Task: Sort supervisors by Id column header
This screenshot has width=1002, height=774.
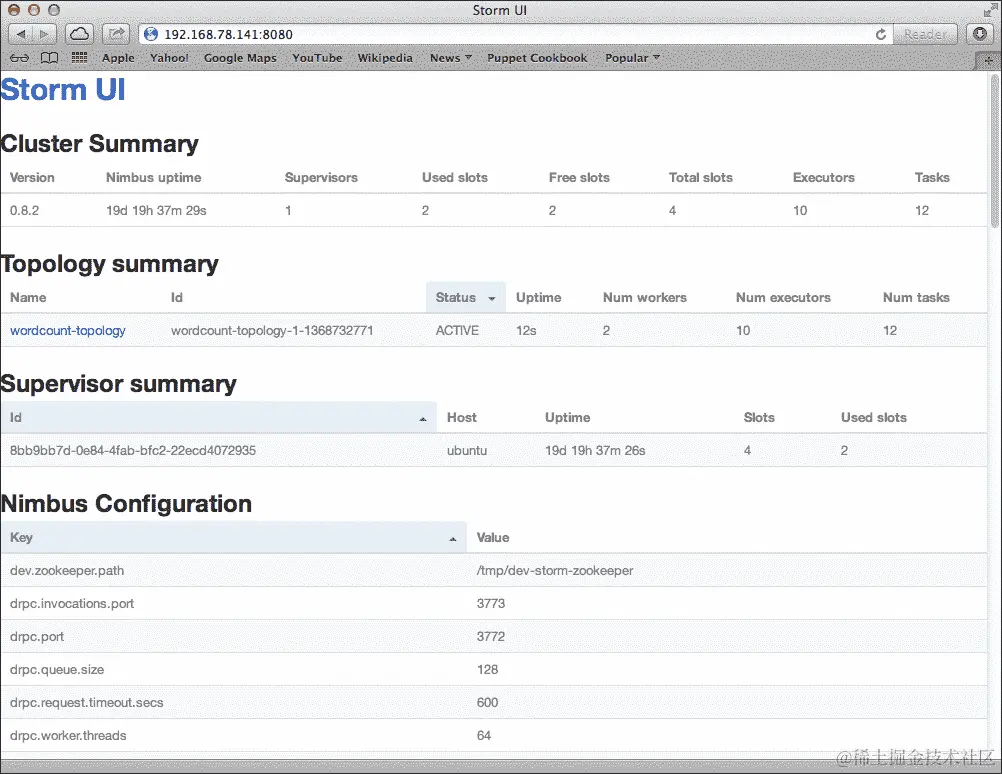Action: (219, 417)
